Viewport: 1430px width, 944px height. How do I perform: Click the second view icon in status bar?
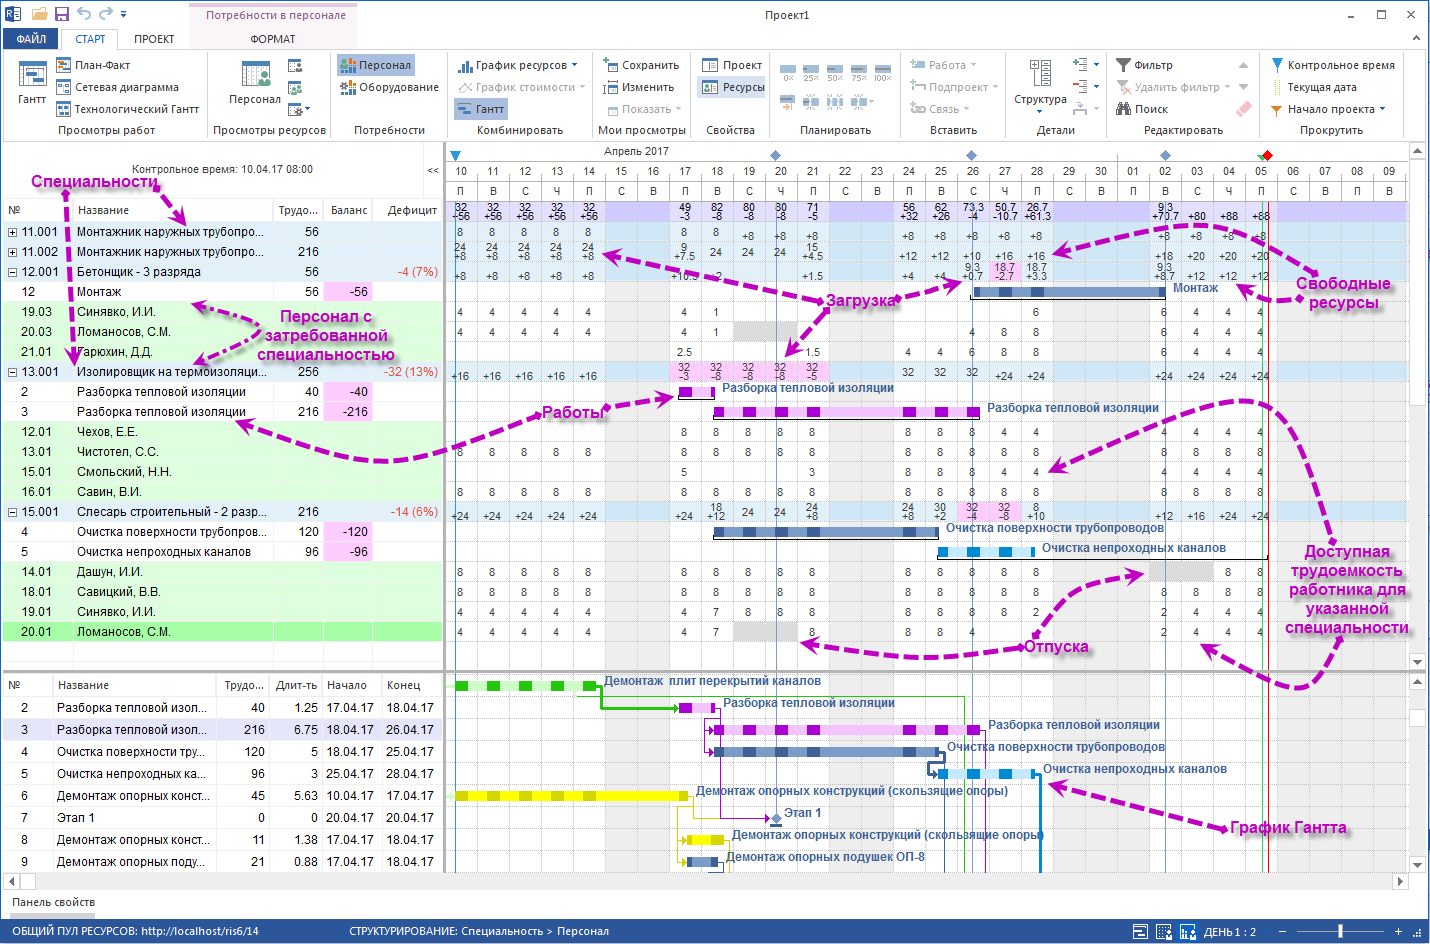1164,932
